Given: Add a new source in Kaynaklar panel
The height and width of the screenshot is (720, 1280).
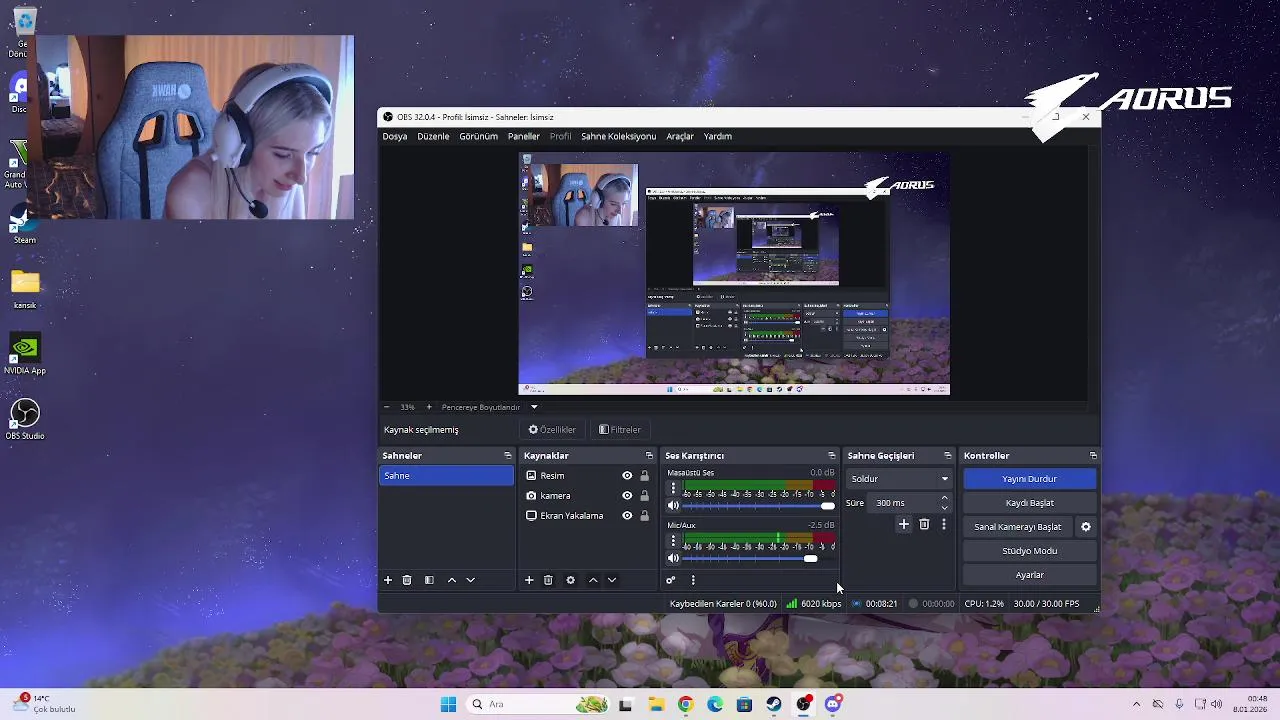Looking at the screenshot, I should (x=529, y=580).
